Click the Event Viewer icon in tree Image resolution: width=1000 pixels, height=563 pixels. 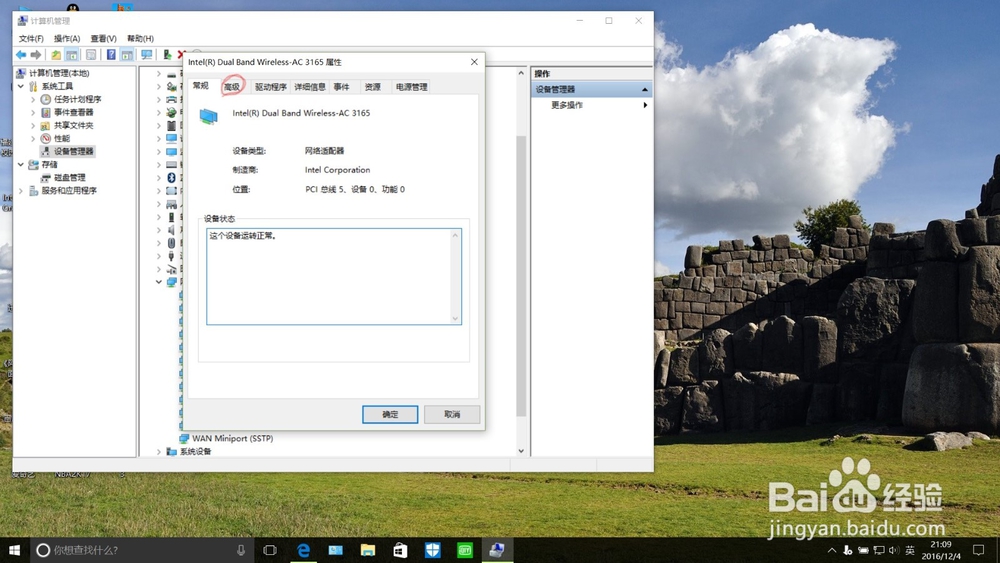46,112
